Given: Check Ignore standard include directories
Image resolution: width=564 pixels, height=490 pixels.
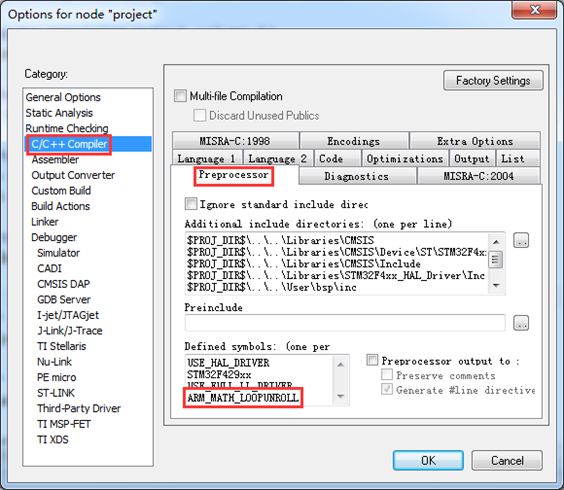Looking at the screenshot, I should point(191,204).
